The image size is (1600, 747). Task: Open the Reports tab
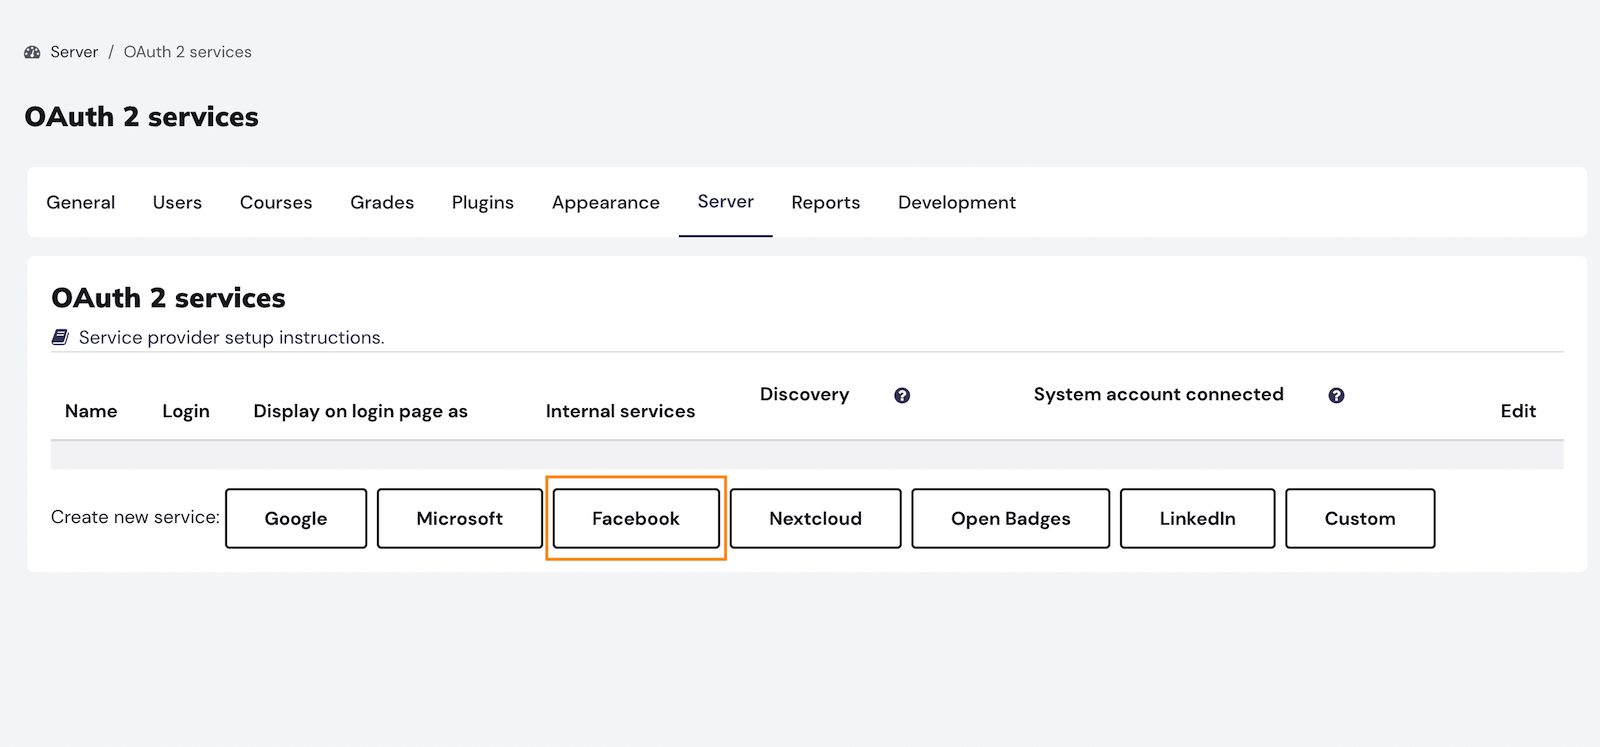826,202
